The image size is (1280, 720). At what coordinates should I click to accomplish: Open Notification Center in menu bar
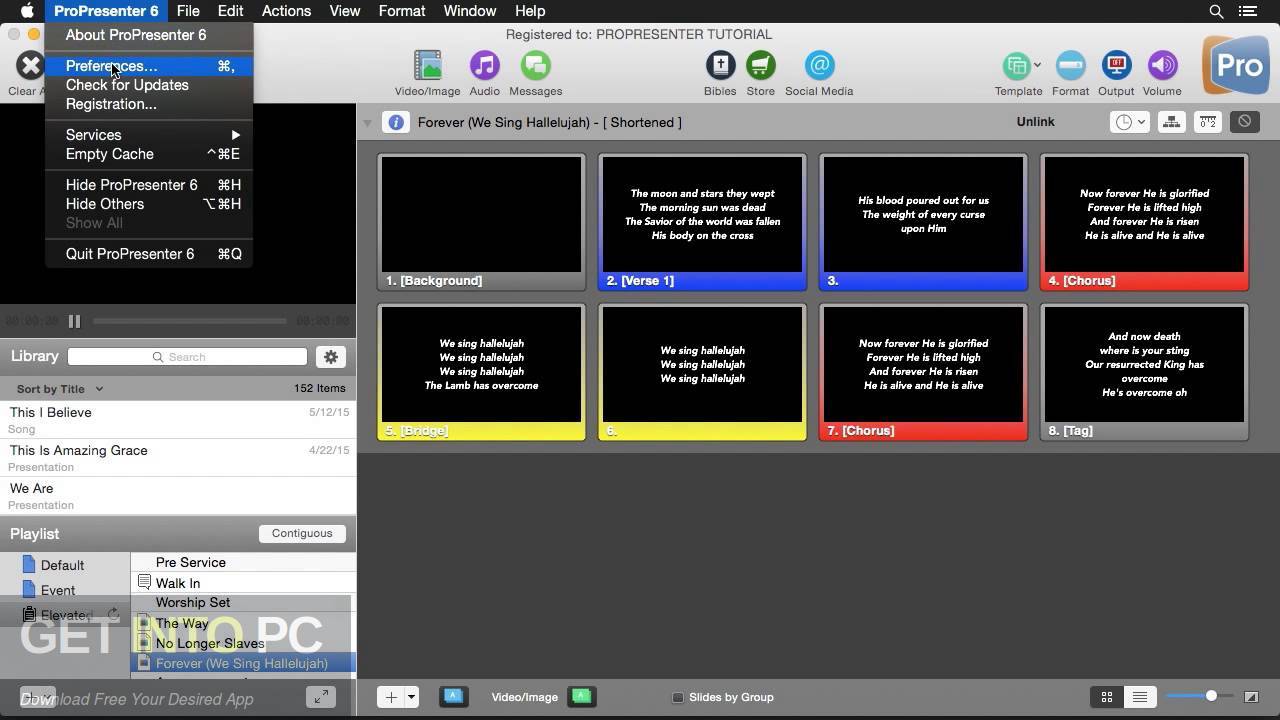point(1247,11)
